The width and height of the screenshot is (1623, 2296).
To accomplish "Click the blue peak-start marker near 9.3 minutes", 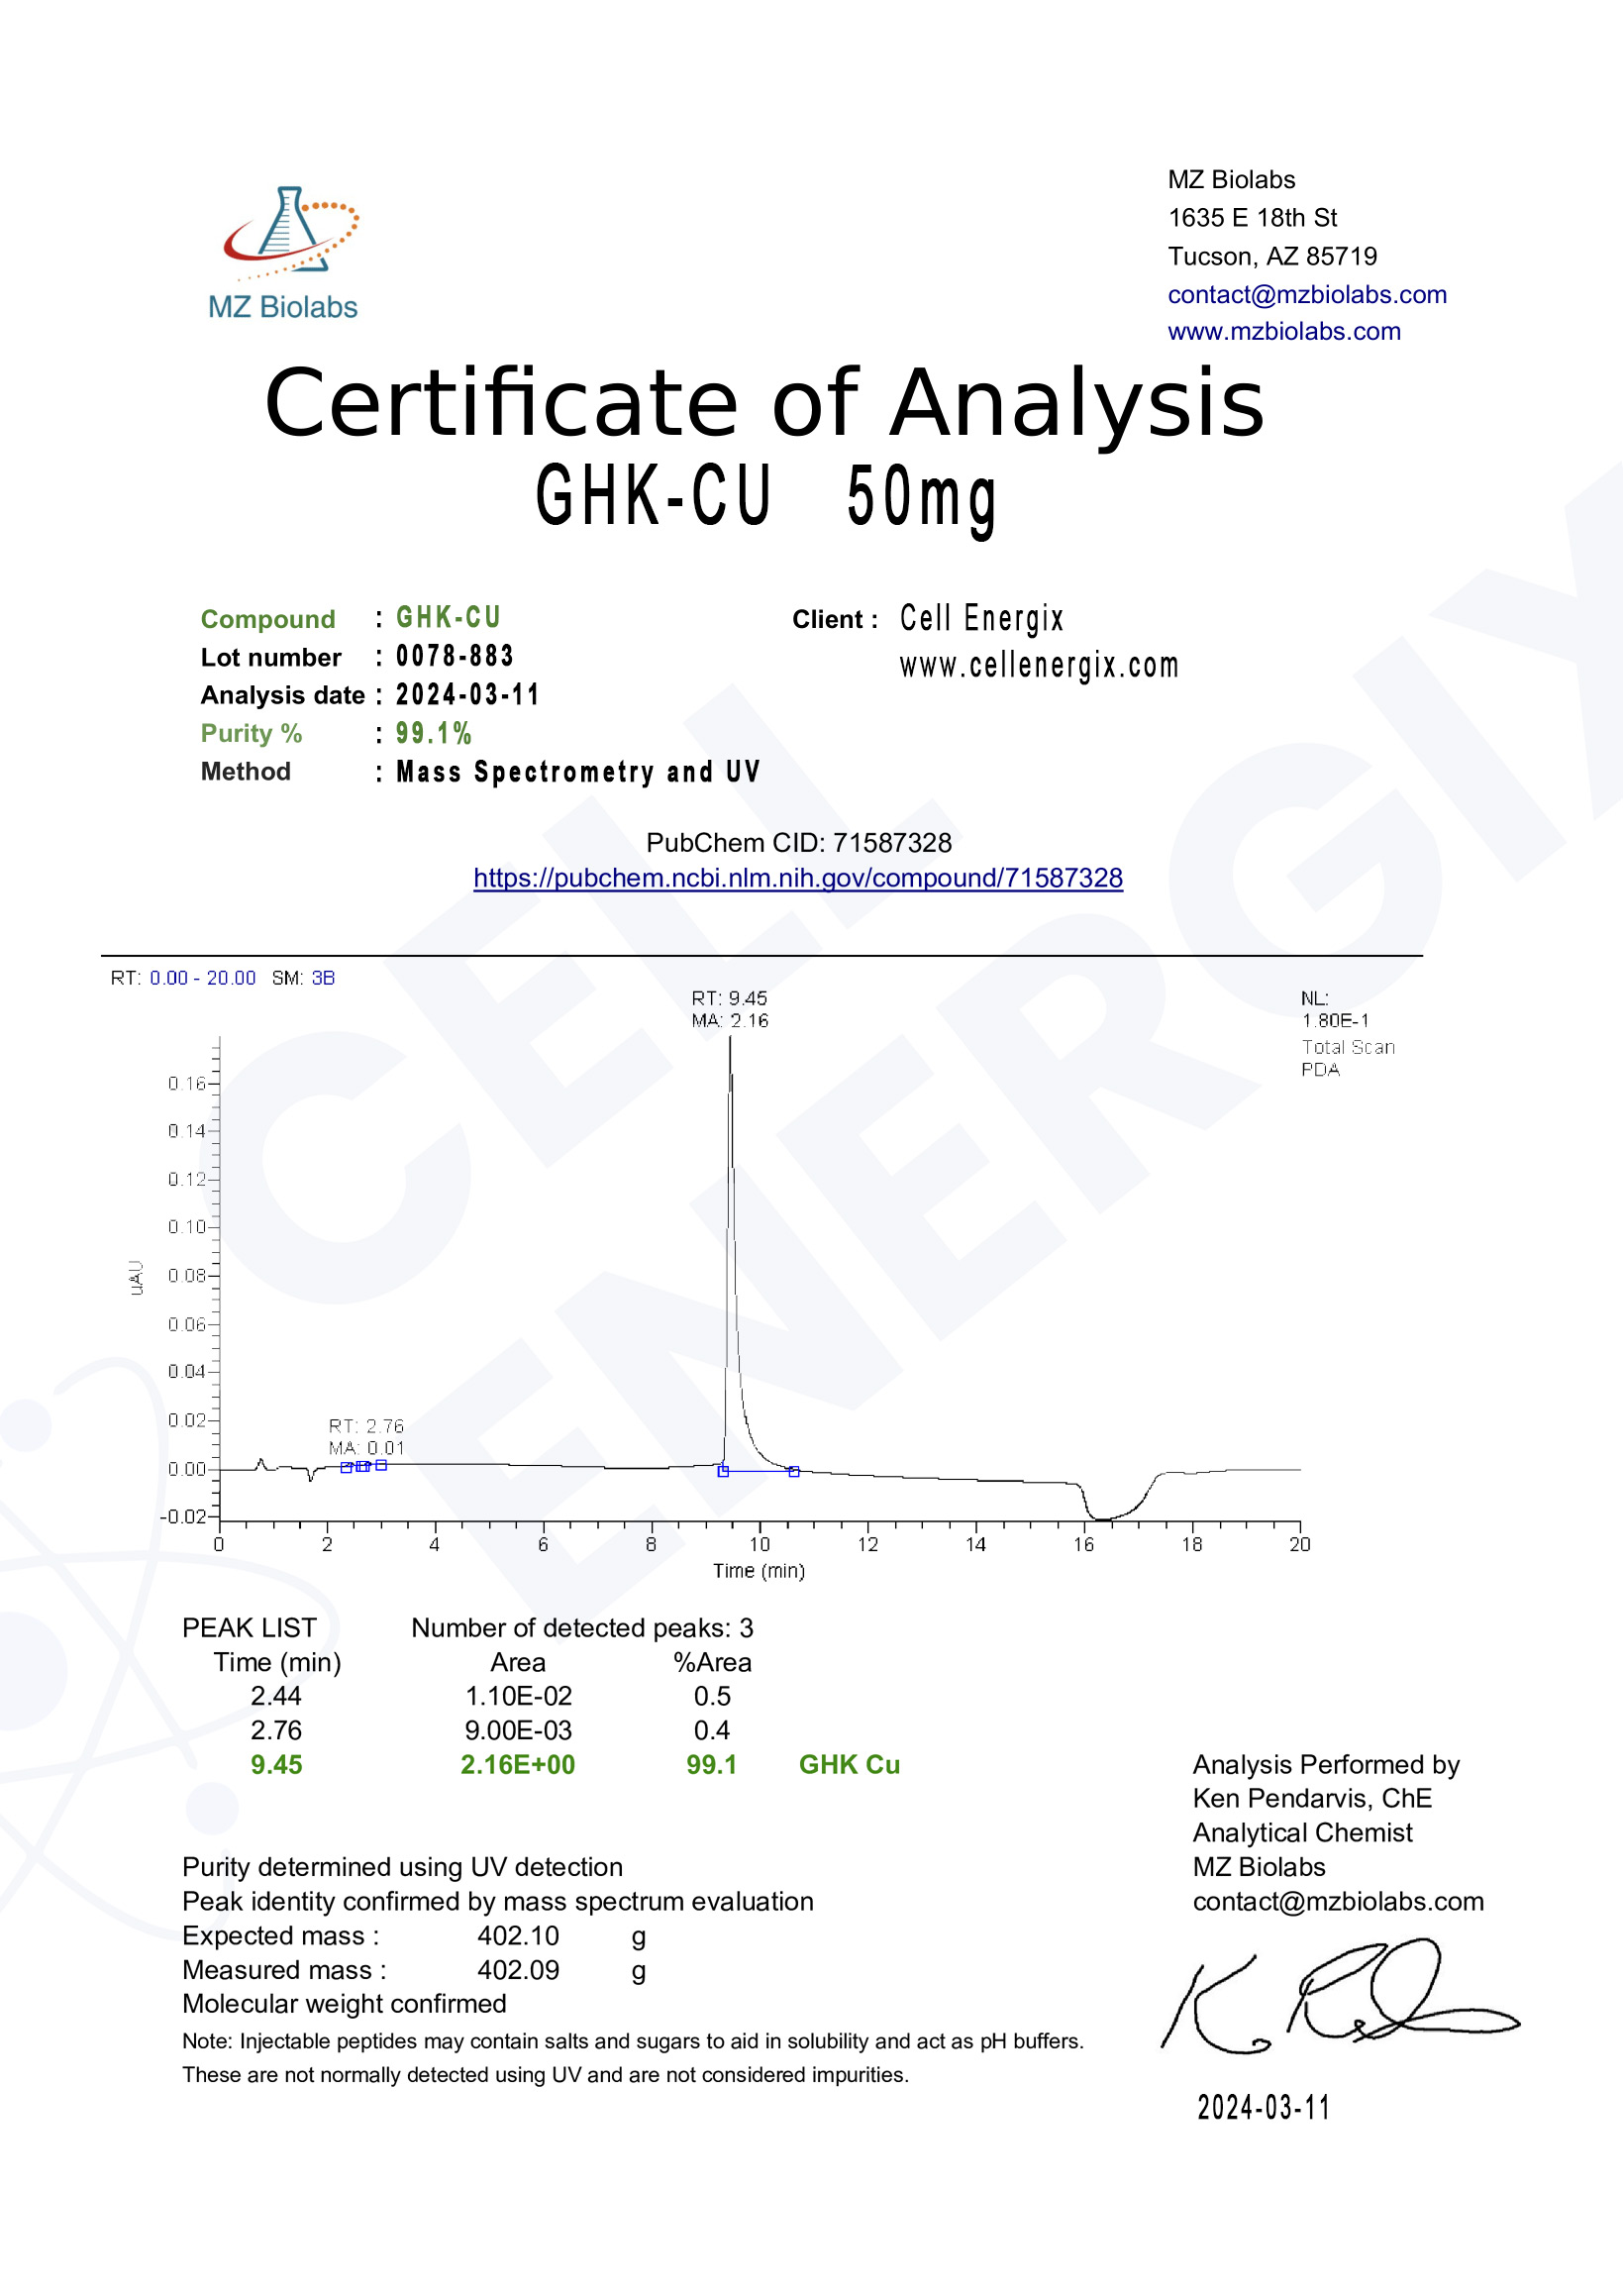I will 723,1471.
